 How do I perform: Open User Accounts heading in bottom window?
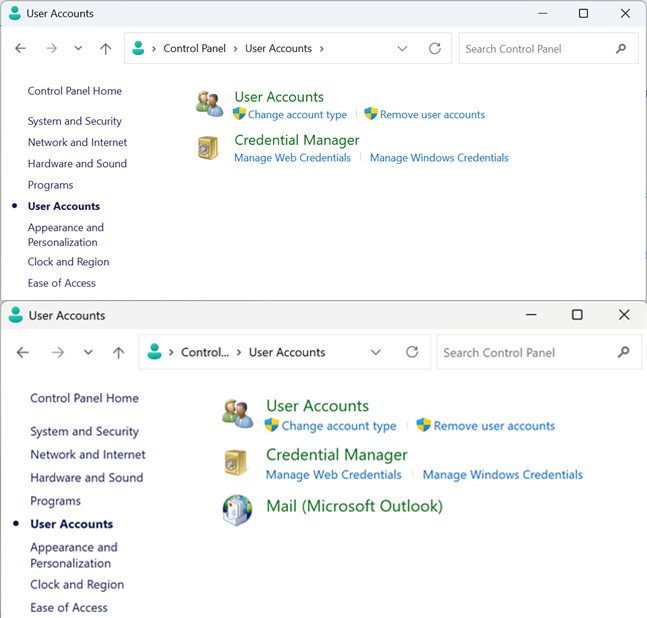[317, 406]
